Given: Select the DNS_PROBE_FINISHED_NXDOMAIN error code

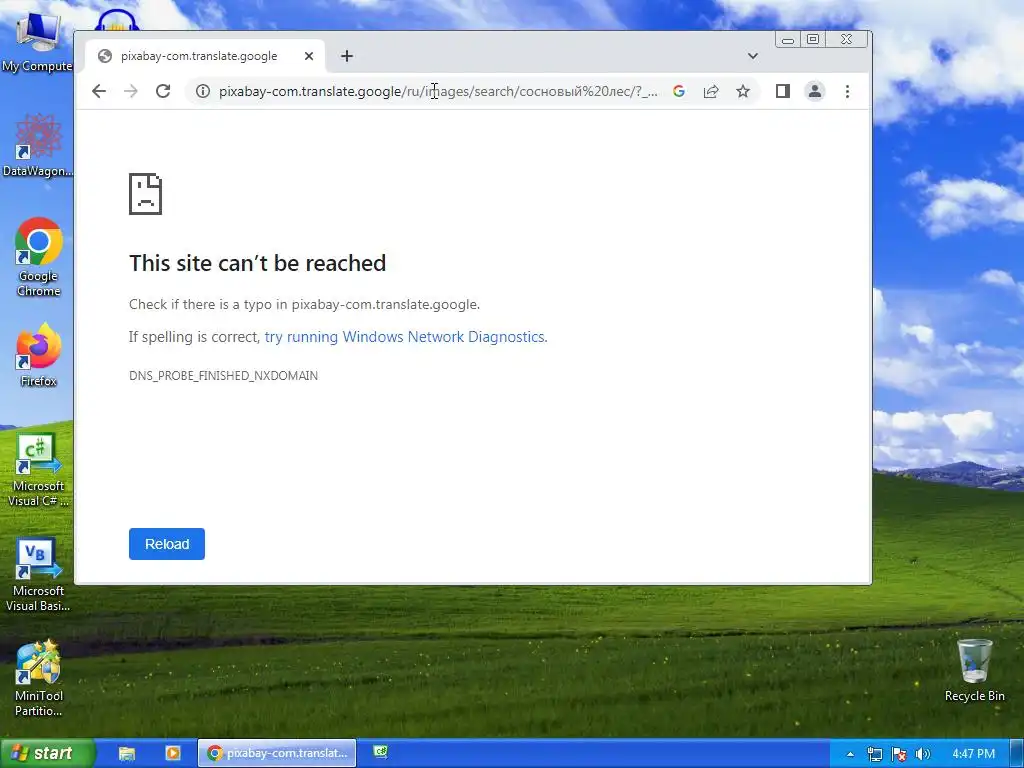Looking at the screenshot, I should [223, 376].
